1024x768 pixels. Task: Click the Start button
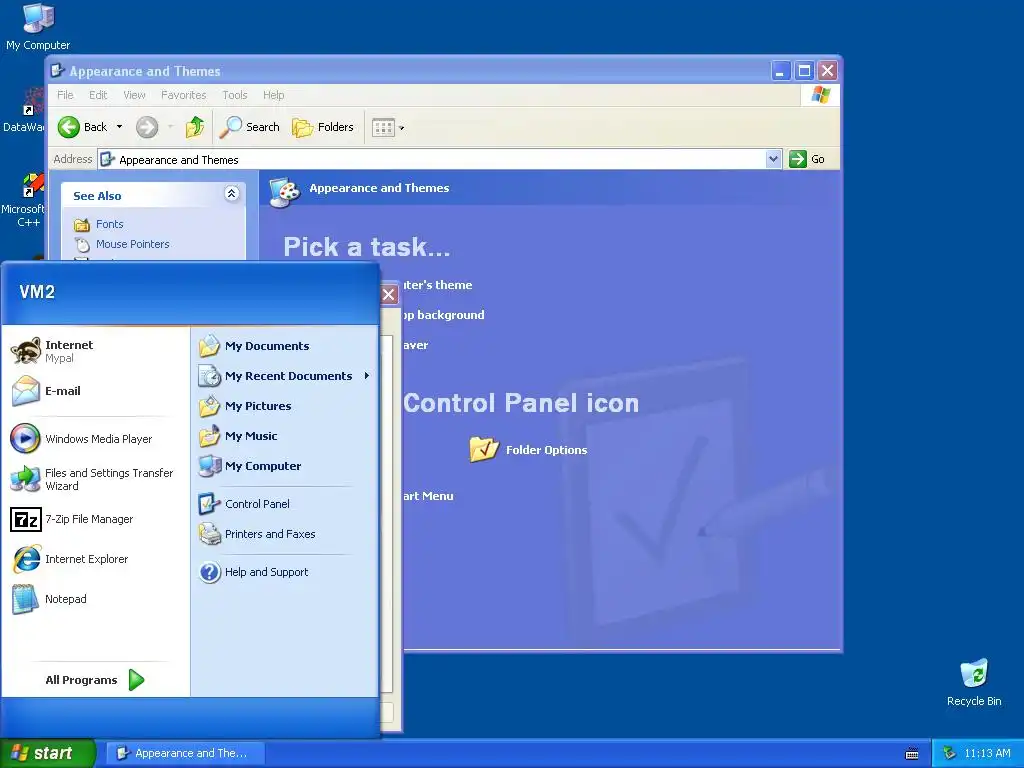pyautogui.click(x=47, y=753)
